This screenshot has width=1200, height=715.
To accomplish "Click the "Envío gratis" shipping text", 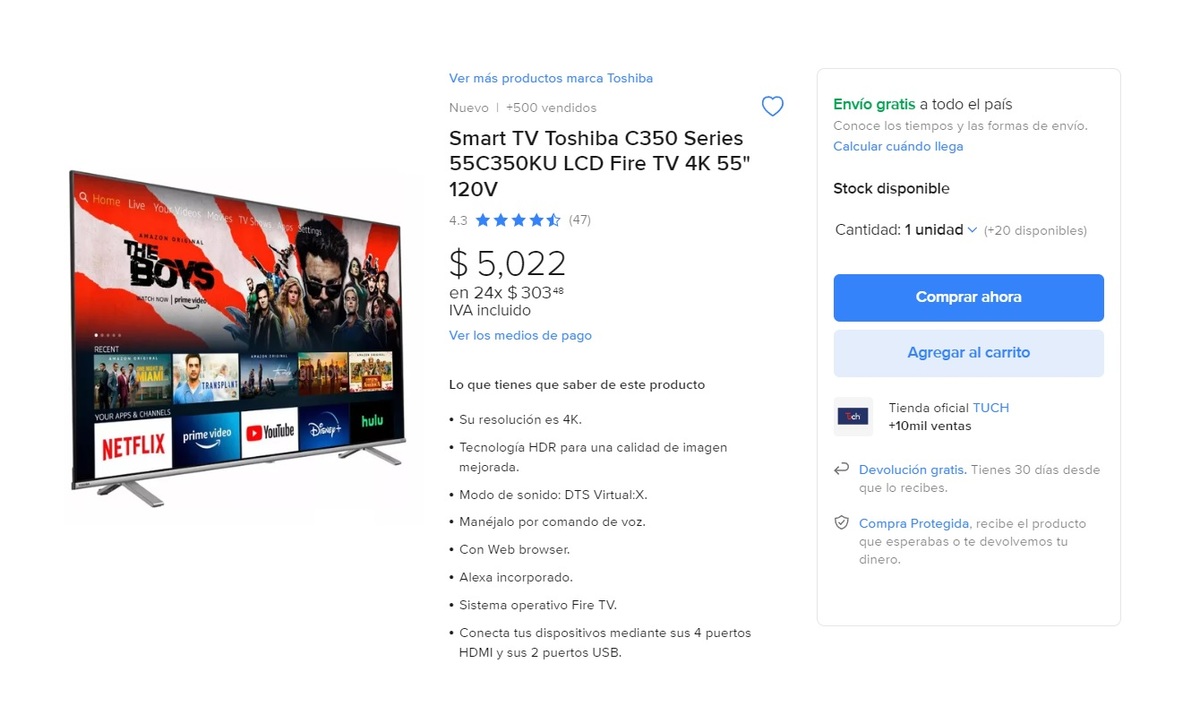I will pyautogui.click(x=874, y=104).
